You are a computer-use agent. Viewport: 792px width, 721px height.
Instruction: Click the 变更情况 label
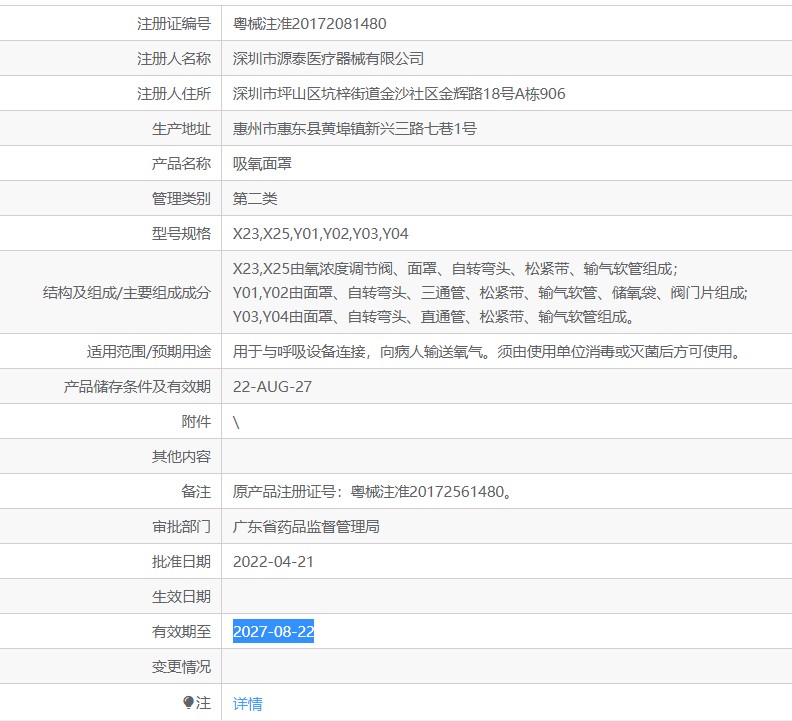click(181, 666)
